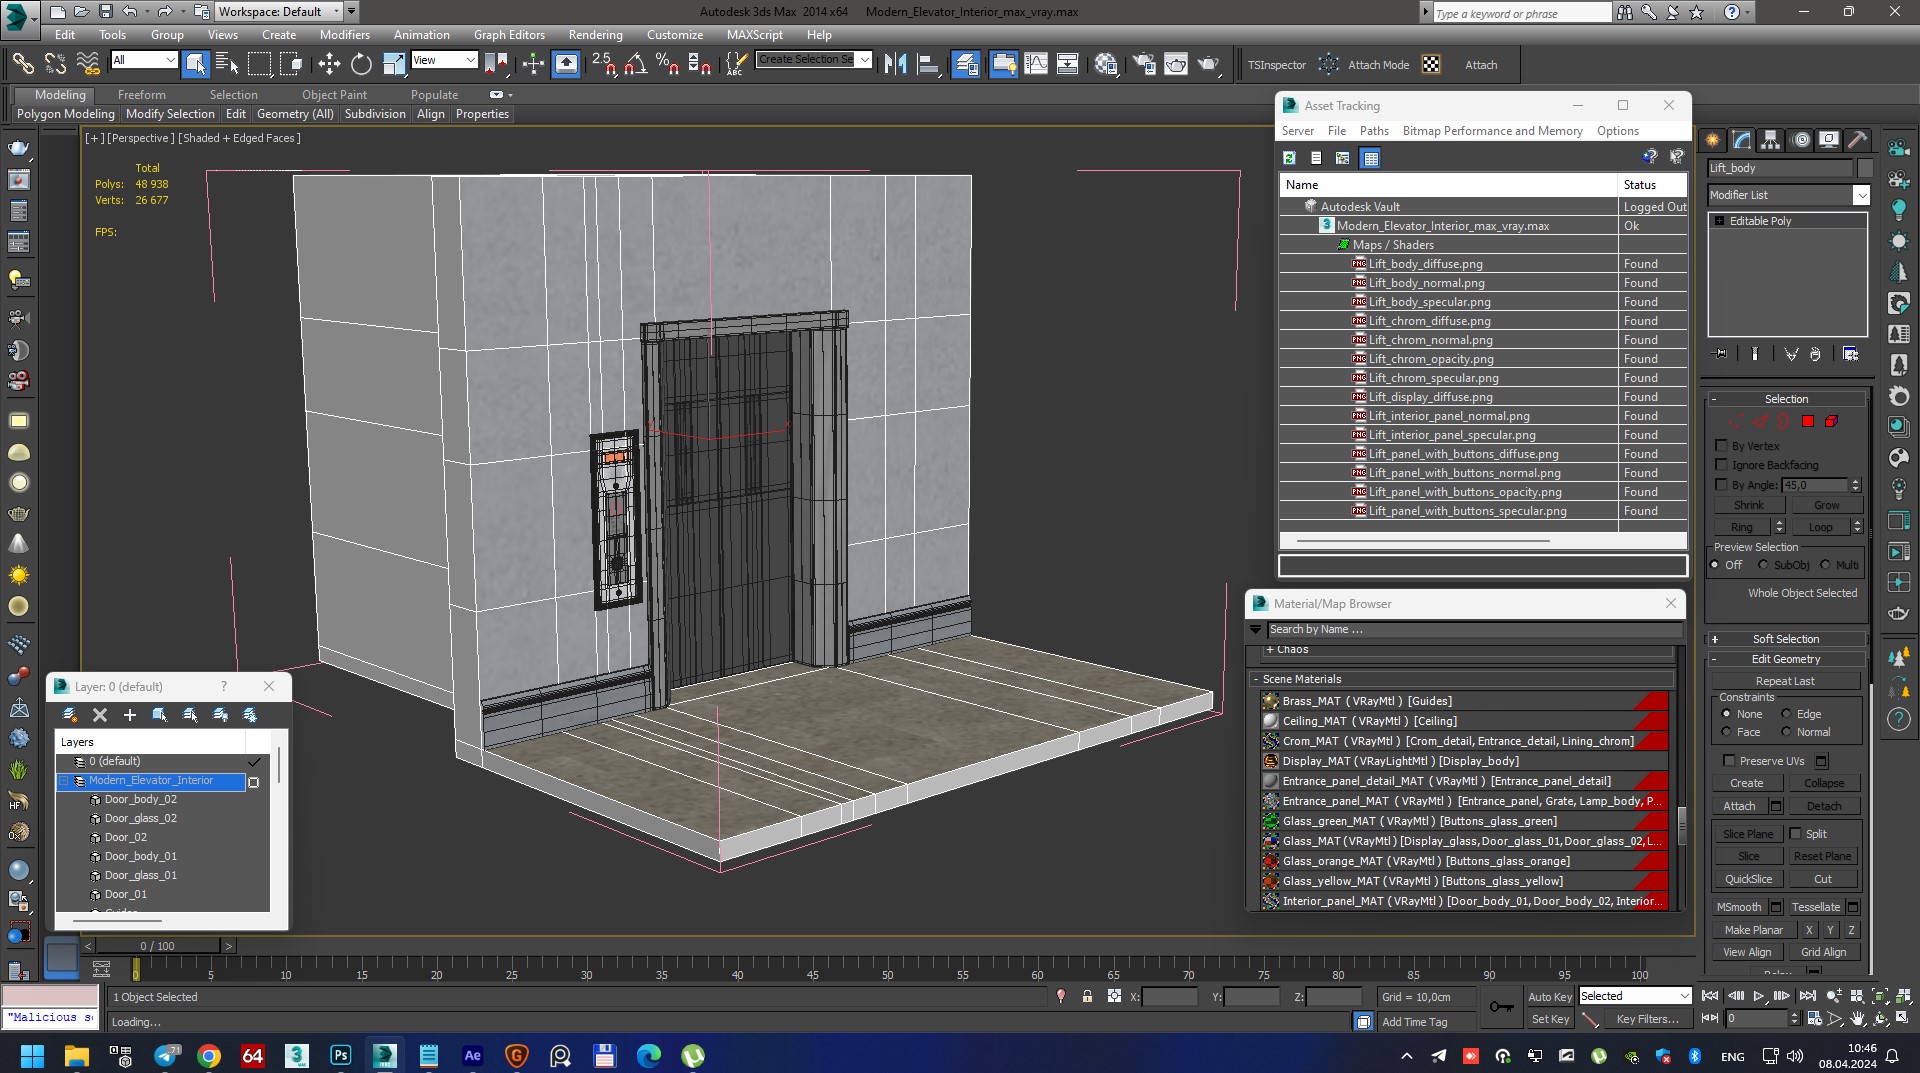The width and height of the screenshot is (1920, 1073).
Task: Open the Modifiers menu
Action: click(x=344, y=34)
